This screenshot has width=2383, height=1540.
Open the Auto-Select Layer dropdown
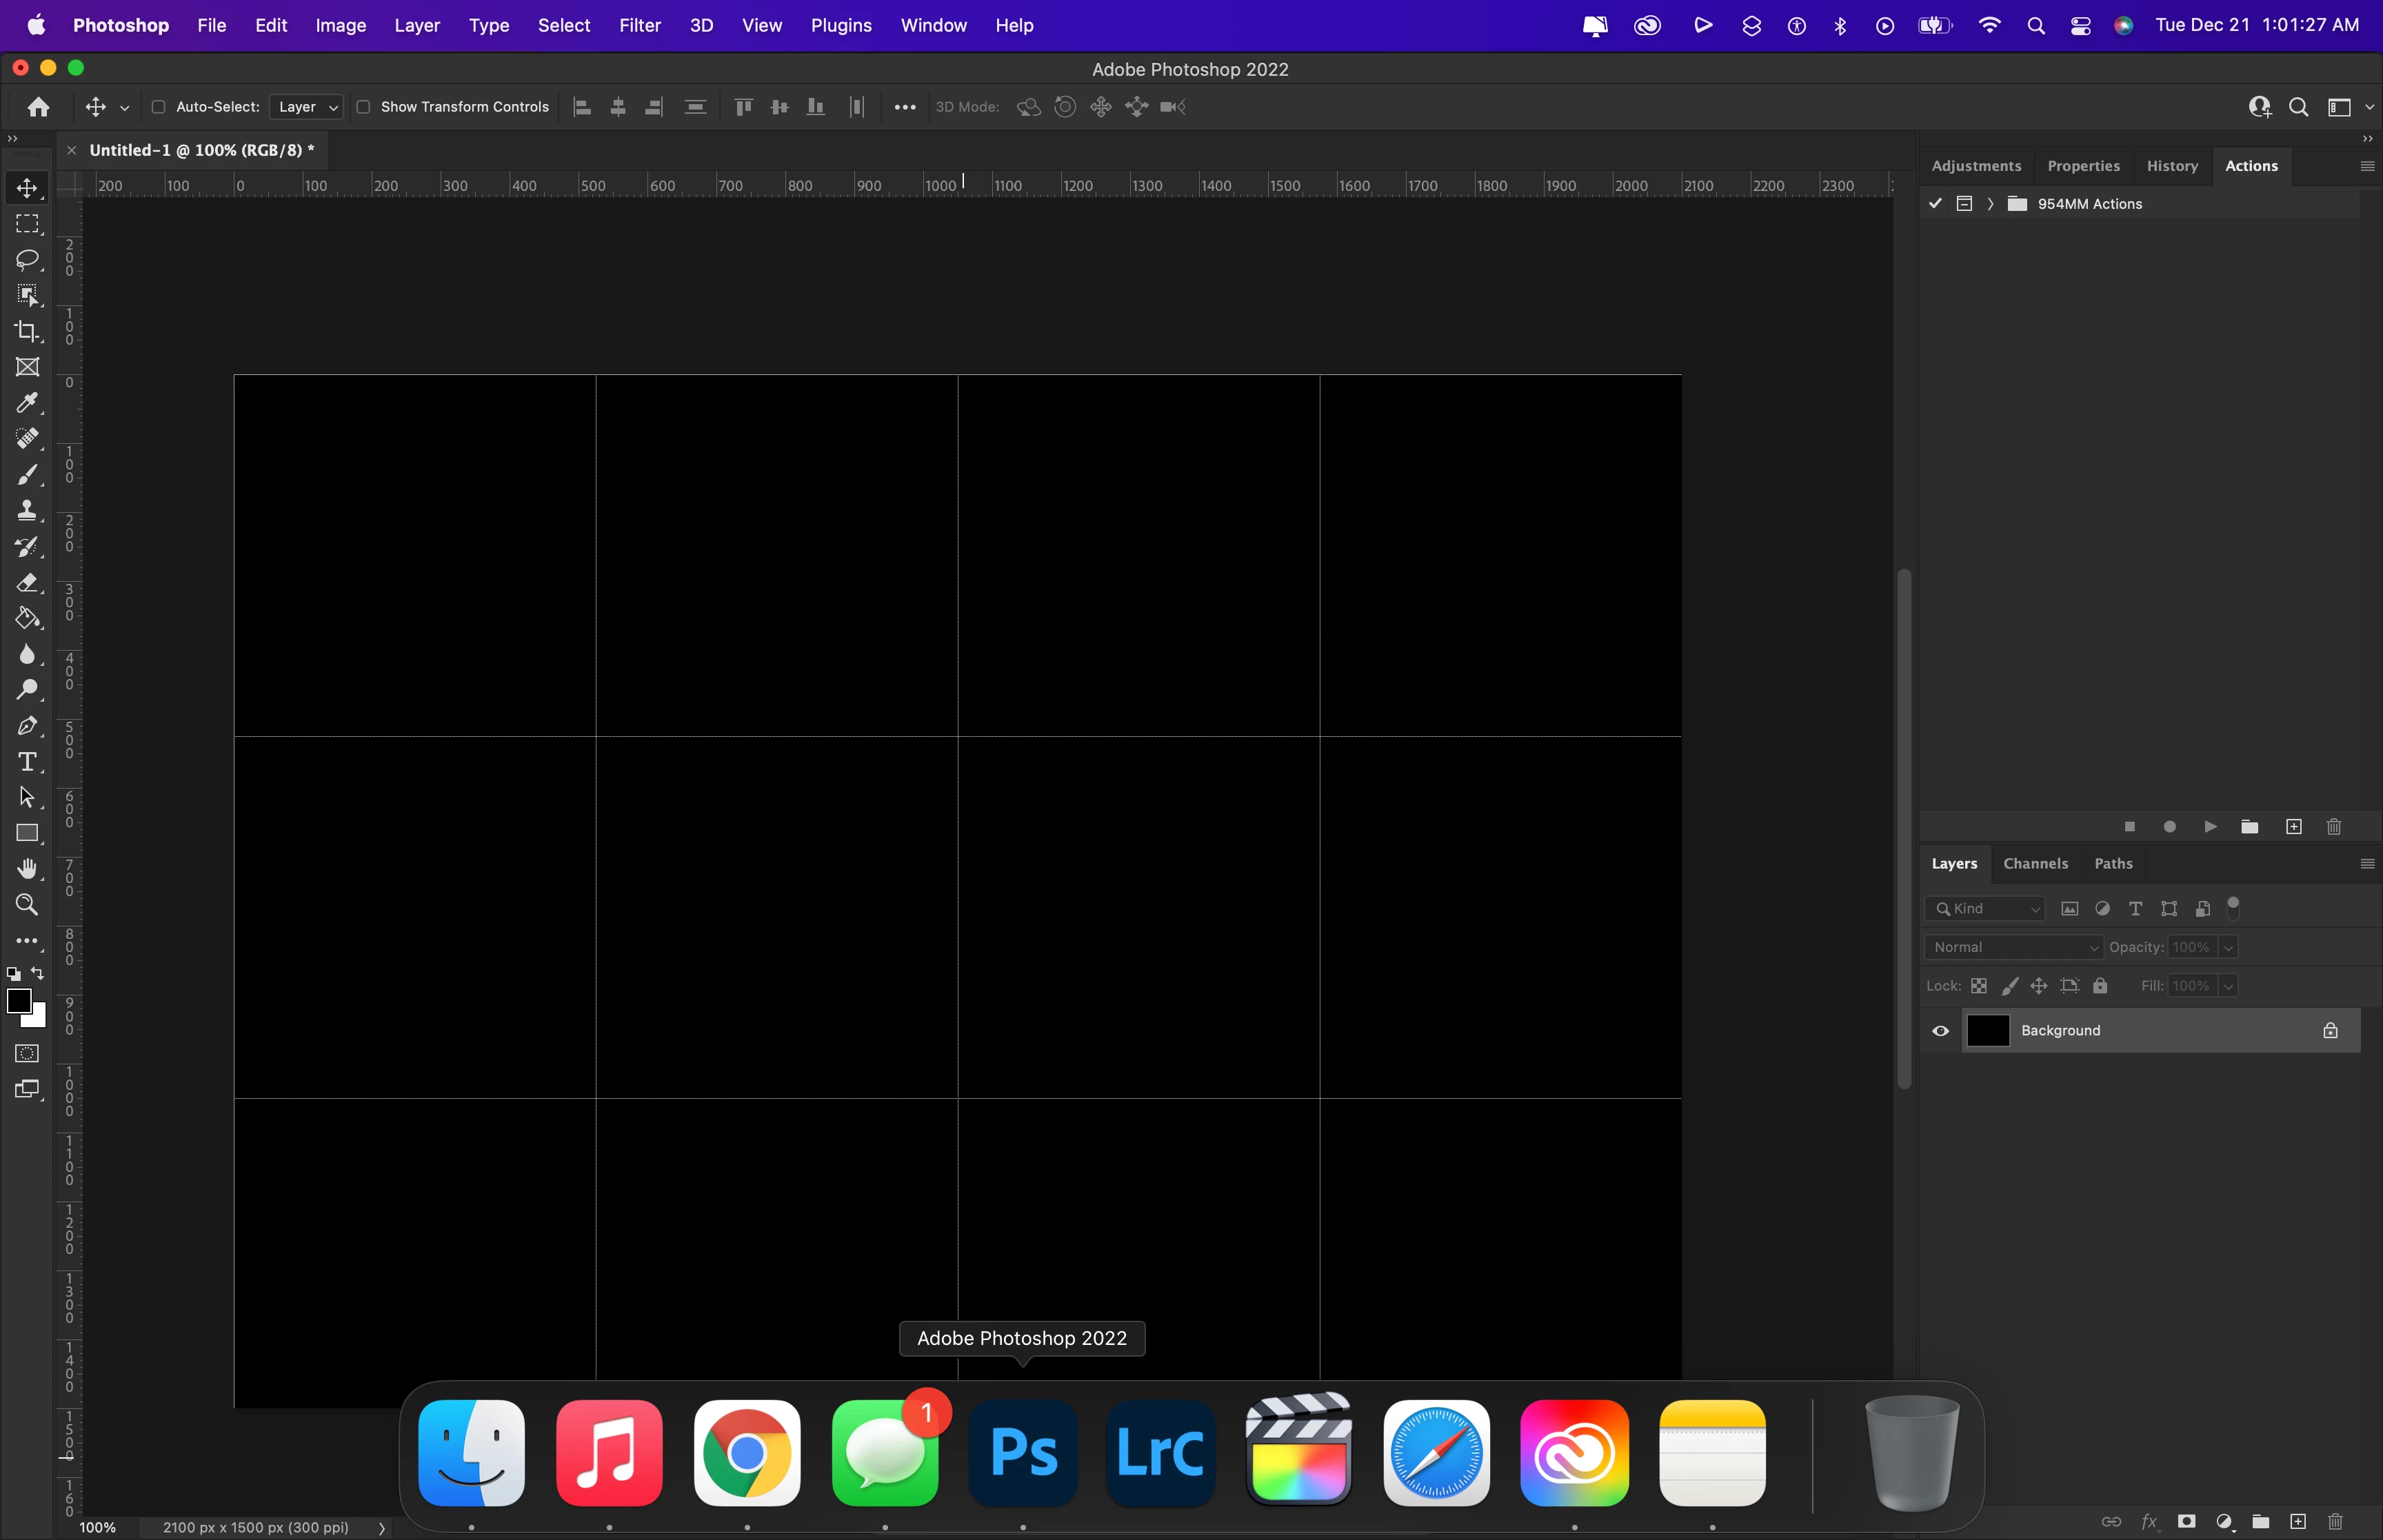[x=306, y=107]
